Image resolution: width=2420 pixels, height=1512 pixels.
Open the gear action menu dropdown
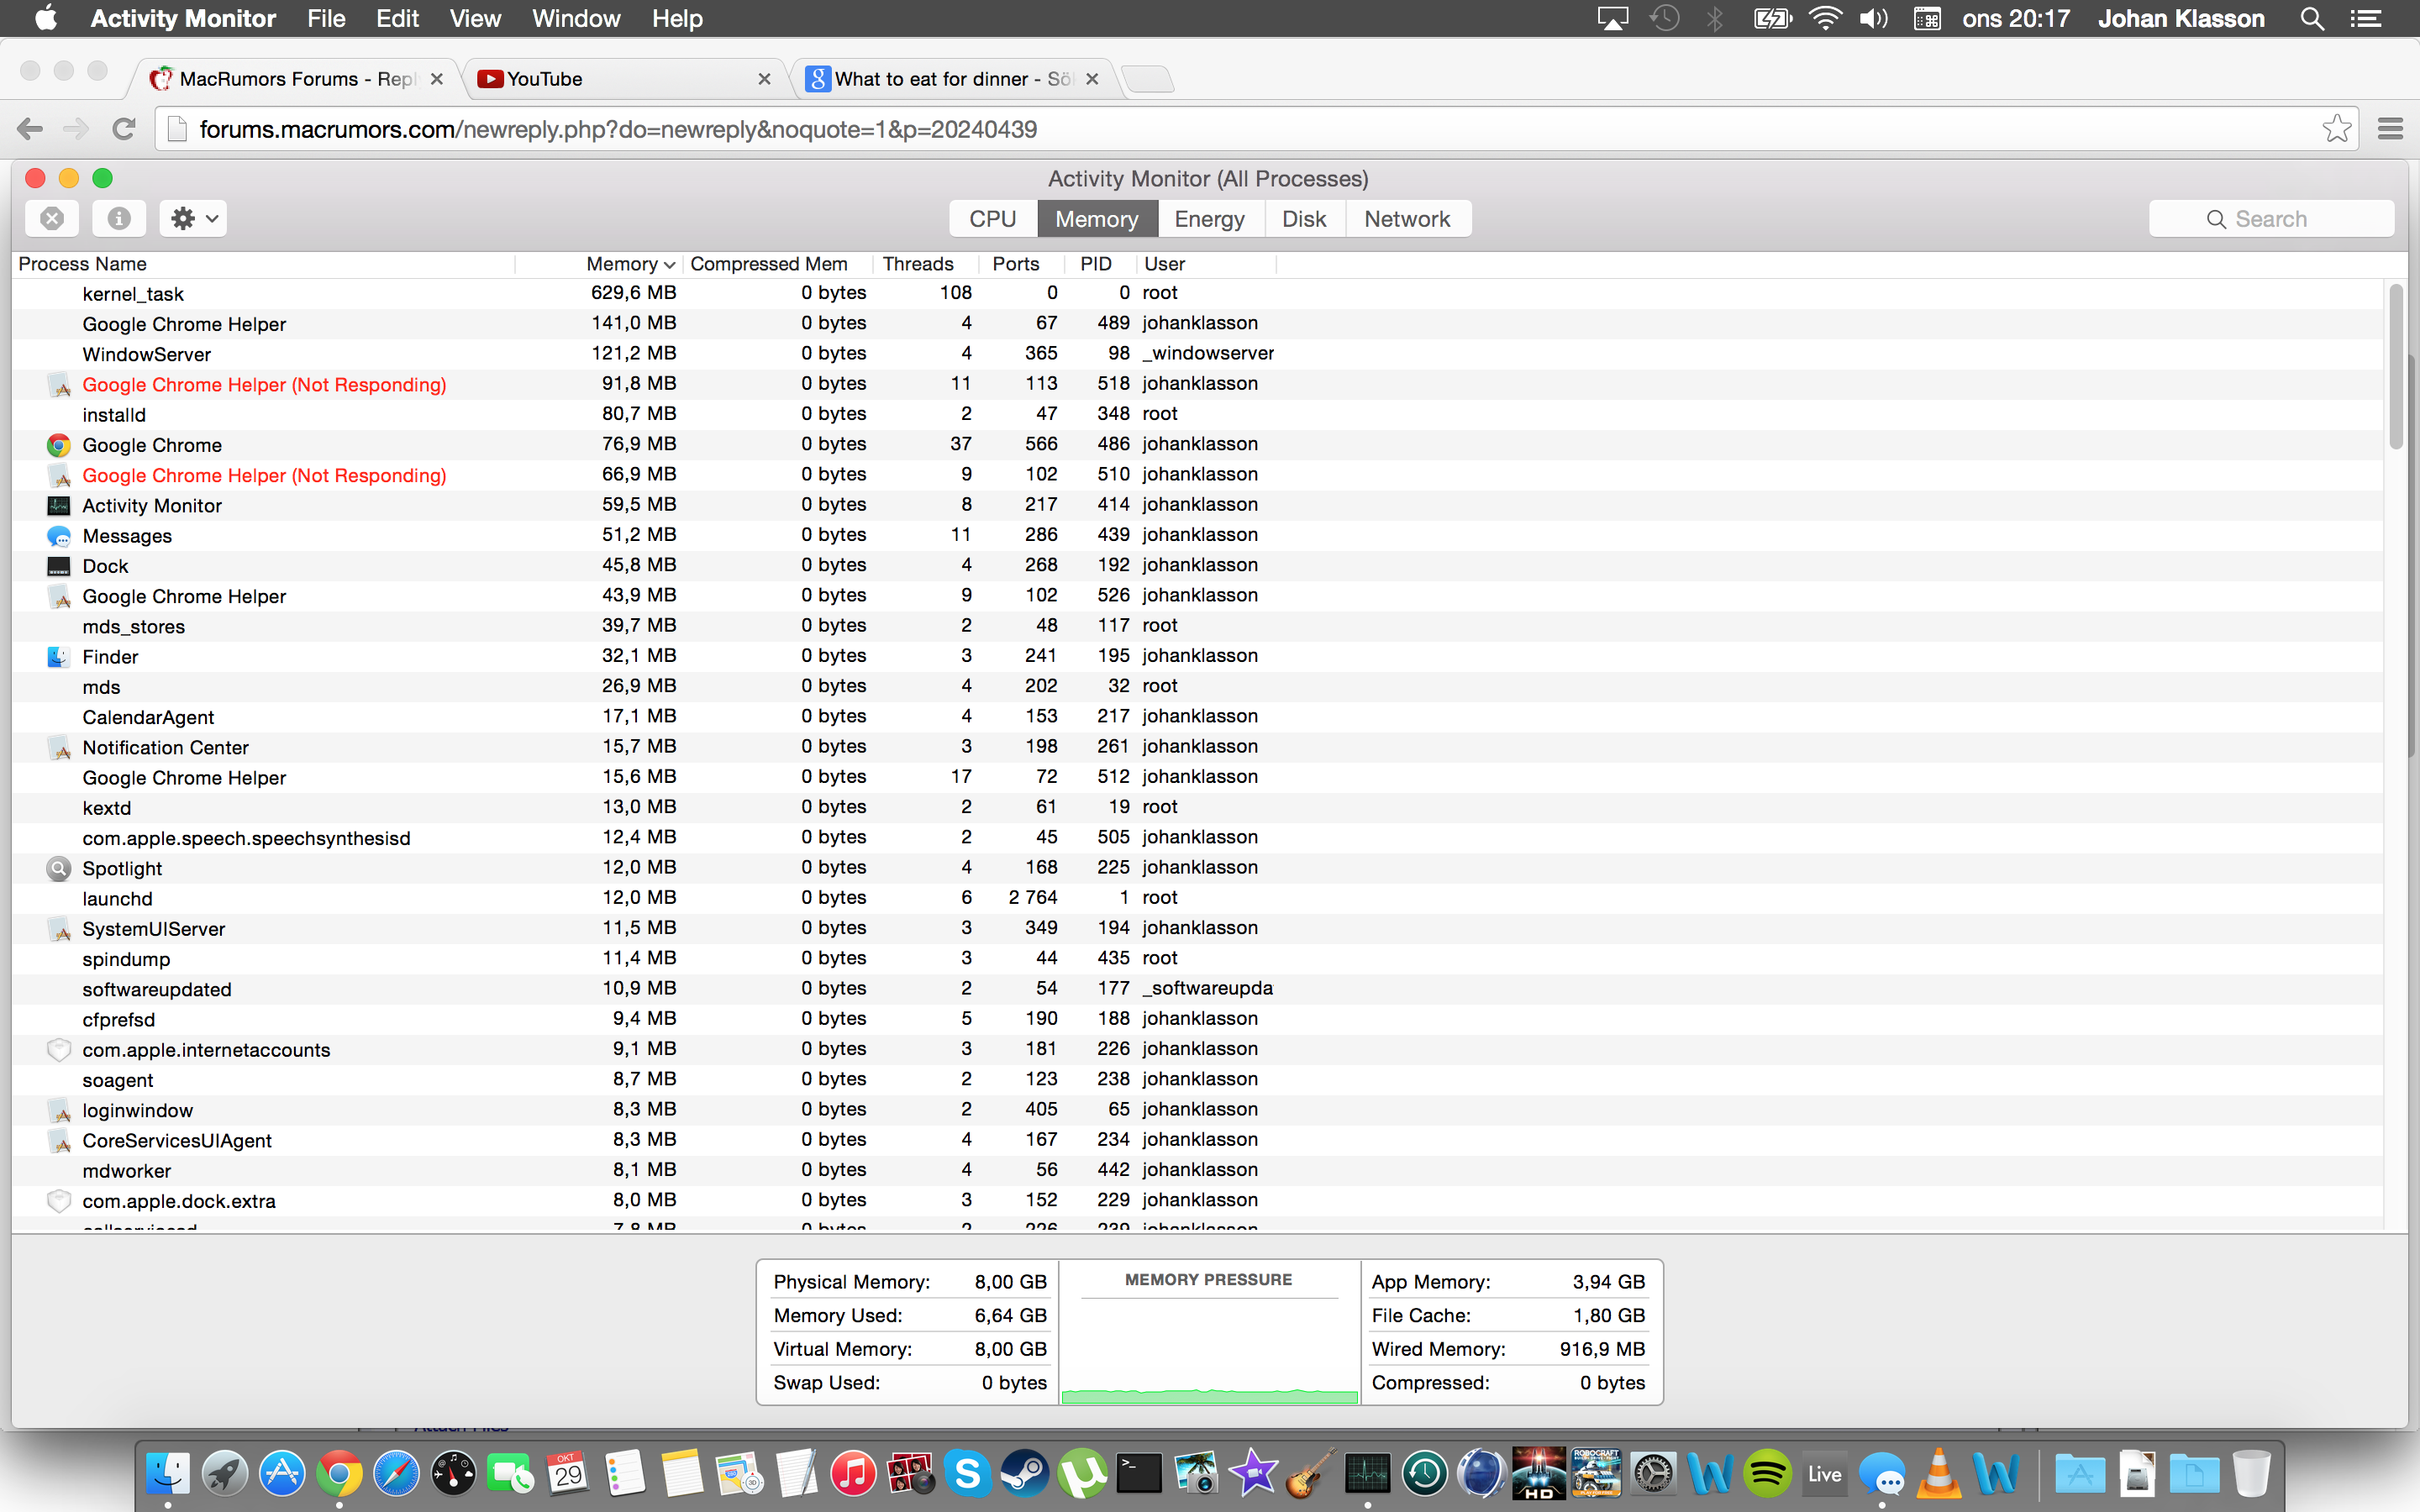click(193, 218)
